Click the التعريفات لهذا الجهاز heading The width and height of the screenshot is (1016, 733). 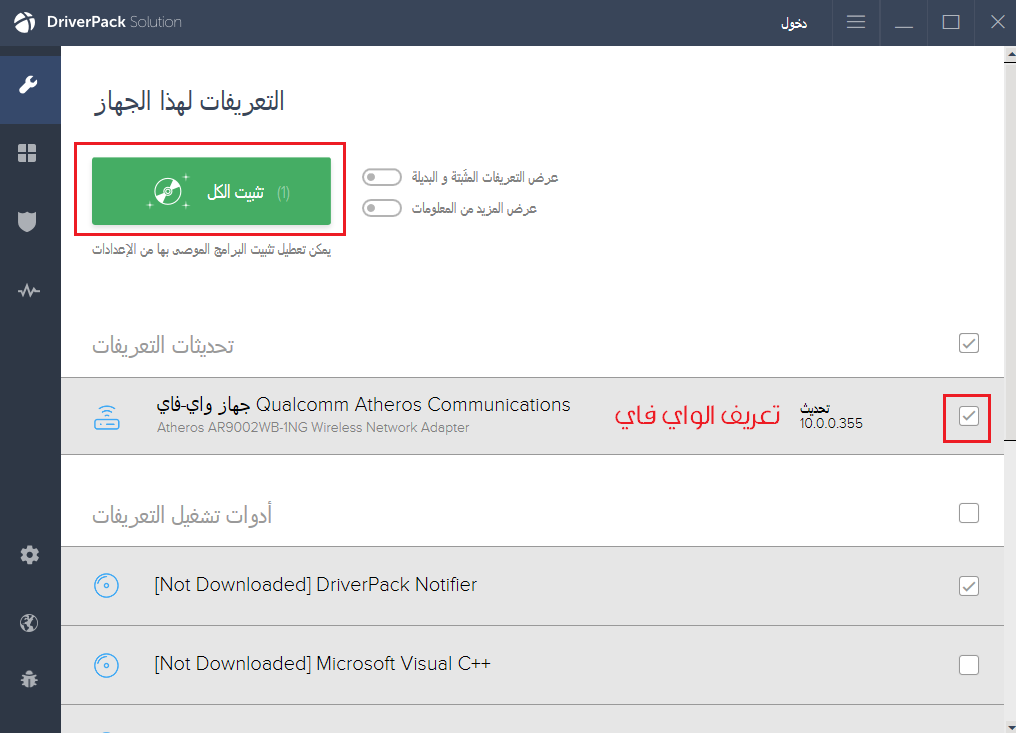click(x=189, y=102)
